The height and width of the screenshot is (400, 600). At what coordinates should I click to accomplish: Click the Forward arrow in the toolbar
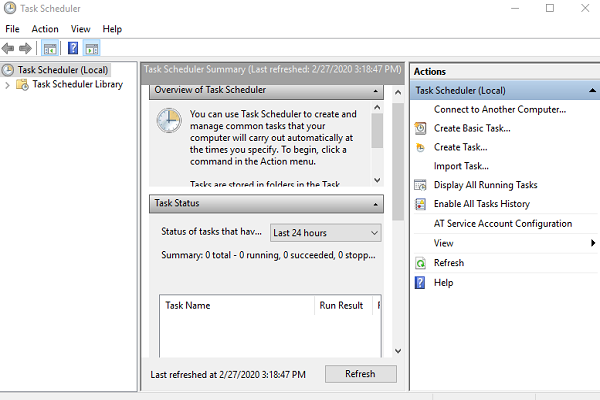(25, 48)
